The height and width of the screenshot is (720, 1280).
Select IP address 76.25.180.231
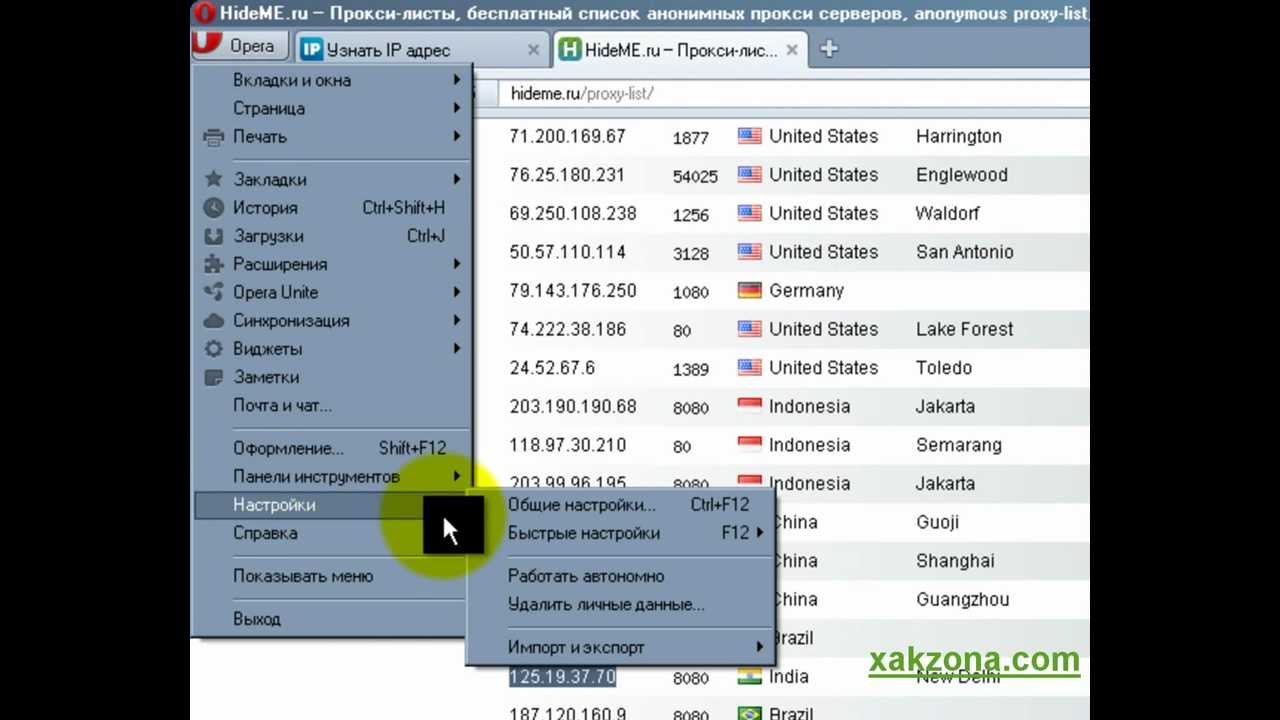click(x=567, y=175)
